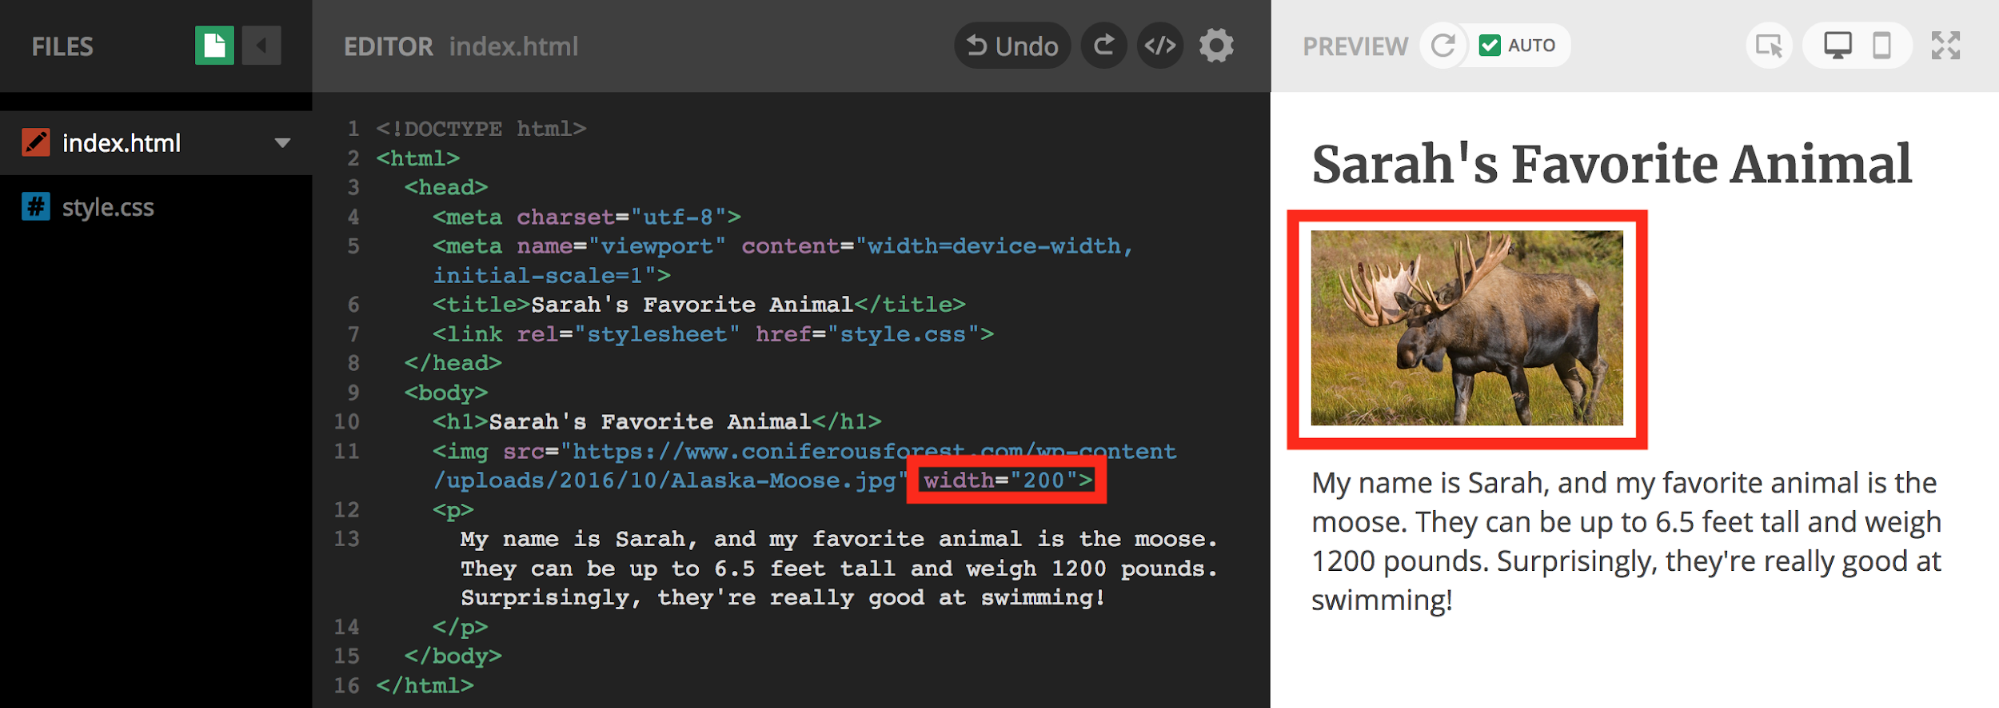Collapse the Files sidebar with the arrow
Screen dimensions: 1999x708
coord(262,46)
